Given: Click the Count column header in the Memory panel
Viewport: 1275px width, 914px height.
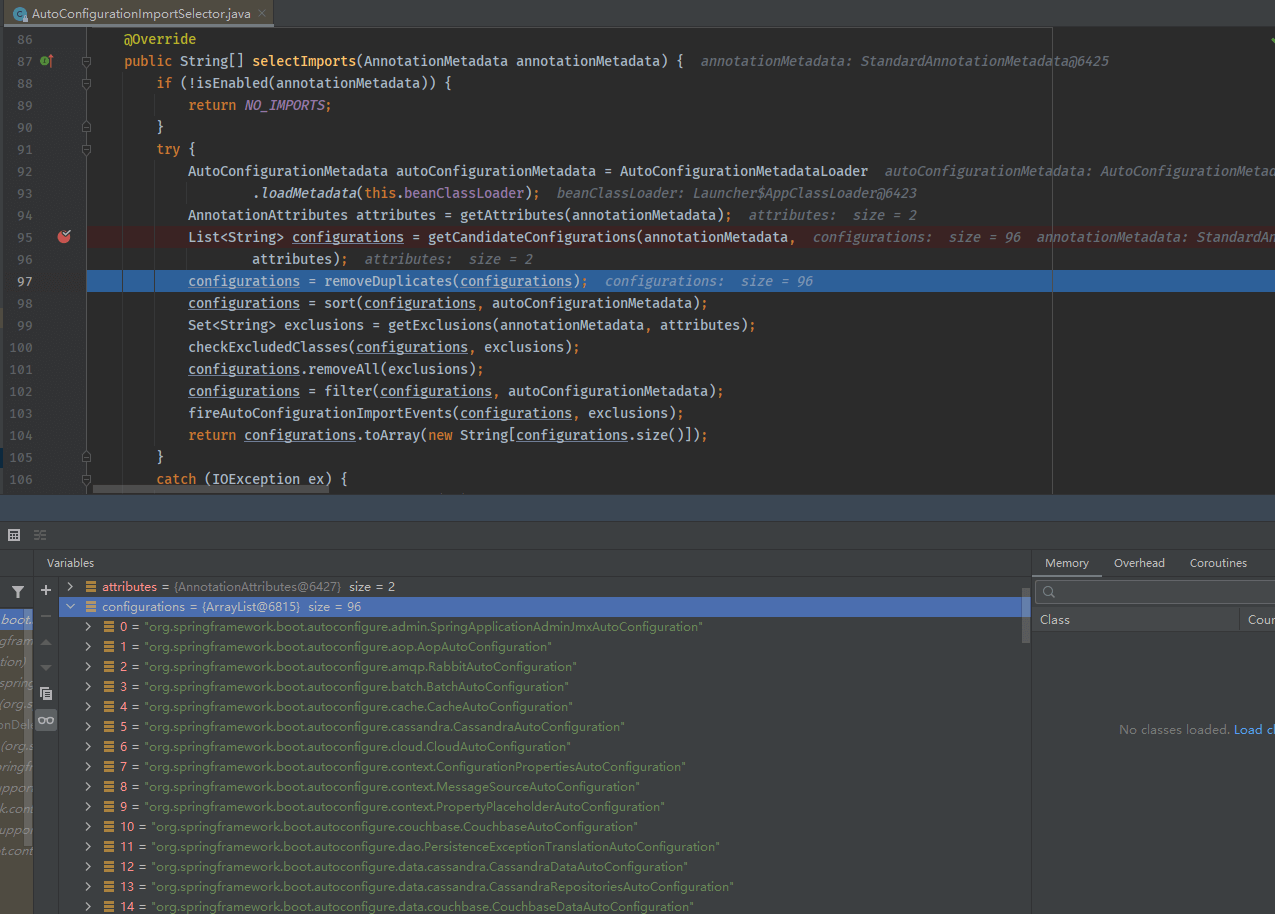Looking at the screenshot, I should click(x=1258, y=620).
